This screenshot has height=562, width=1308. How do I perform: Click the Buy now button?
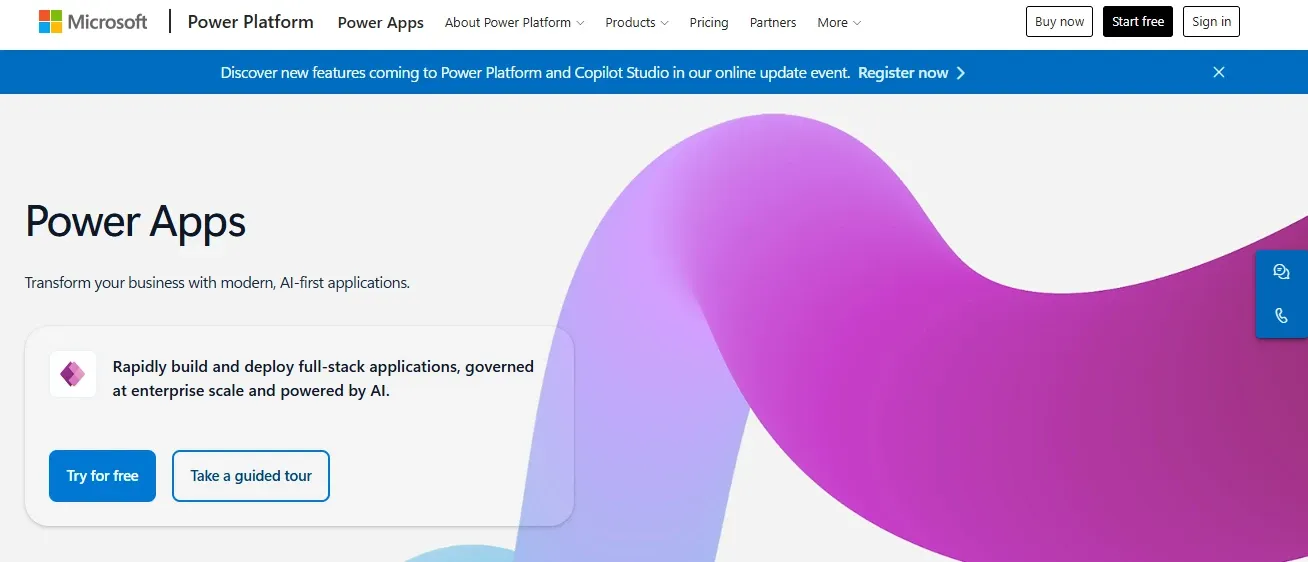tap(1059, 21)
